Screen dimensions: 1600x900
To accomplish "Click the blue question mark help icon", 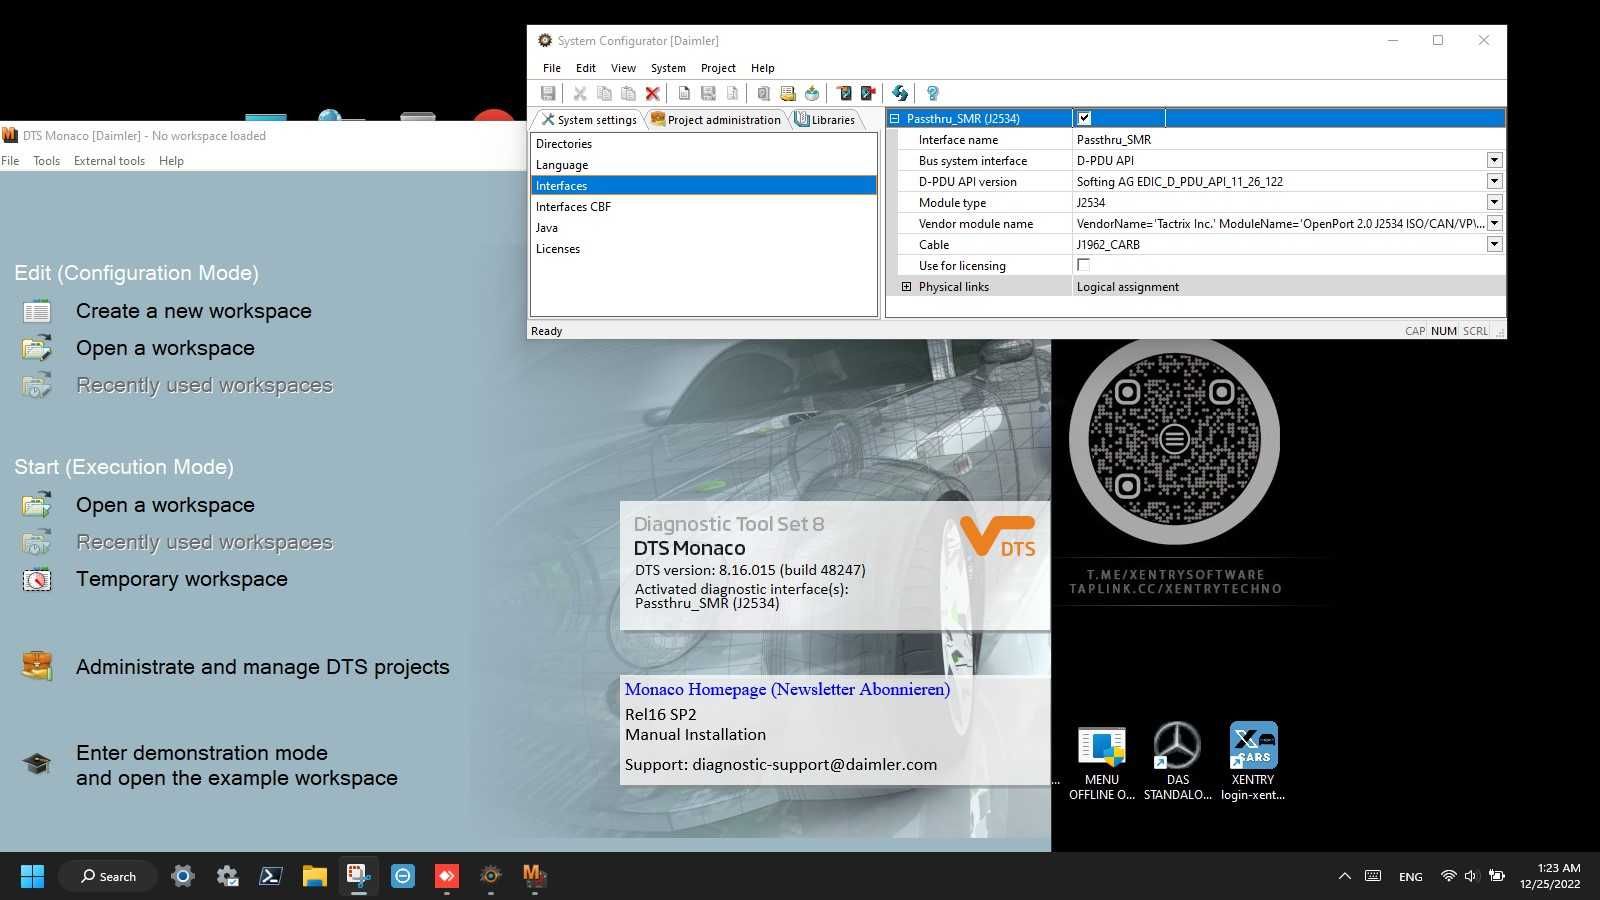I will coord(932,93).
